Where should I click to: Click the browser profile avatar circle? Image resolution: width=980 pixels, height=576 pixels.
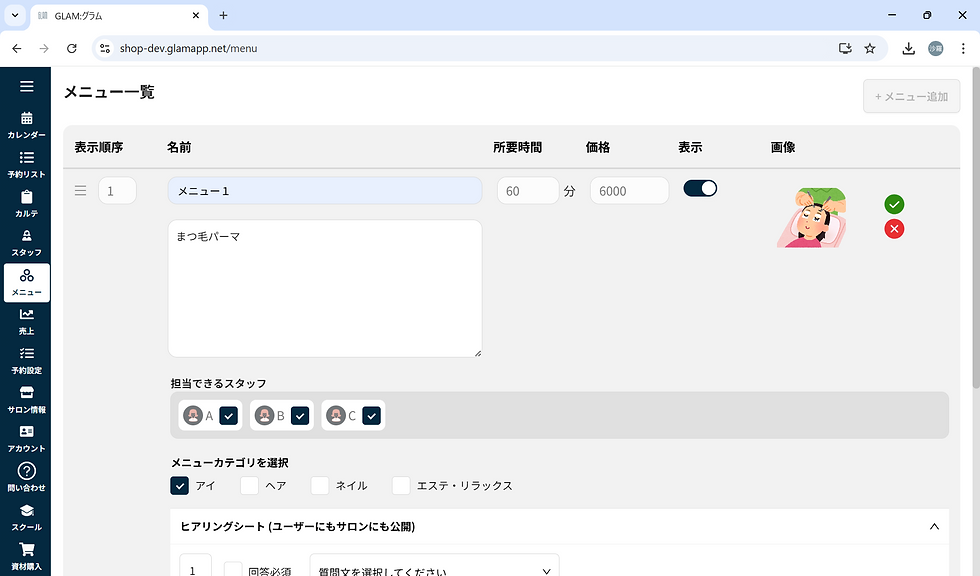935,47
